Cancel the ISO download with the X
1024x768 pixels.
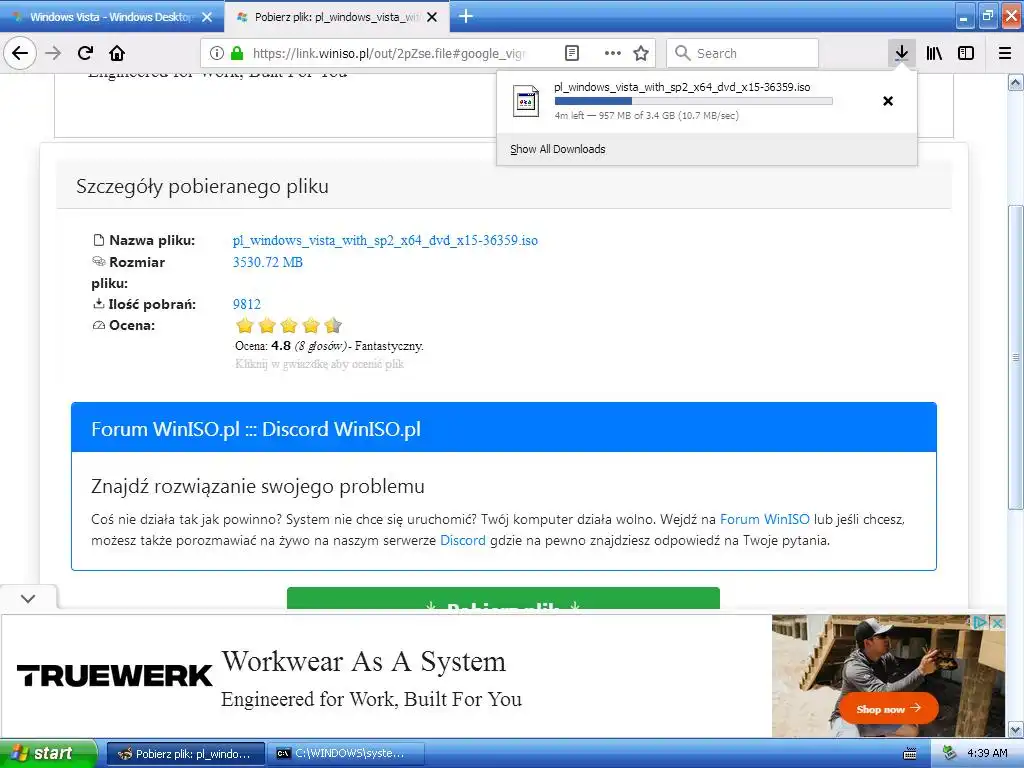pos(888,101)
